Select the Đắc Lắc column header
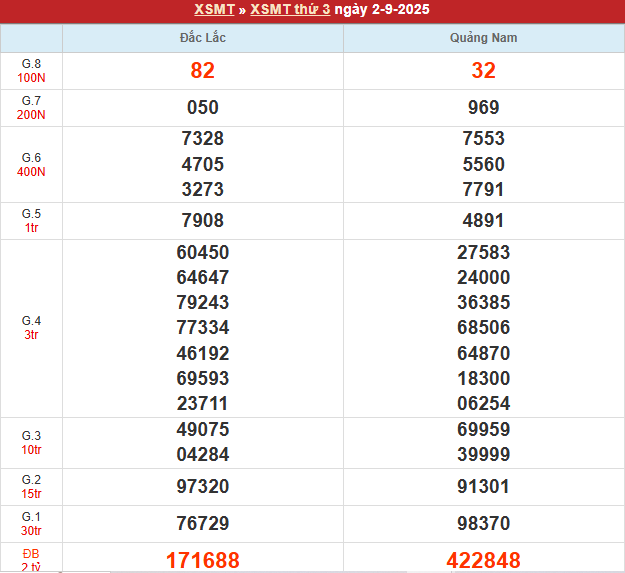This screenshot has width=625, height=573. (x=202, y=38)
